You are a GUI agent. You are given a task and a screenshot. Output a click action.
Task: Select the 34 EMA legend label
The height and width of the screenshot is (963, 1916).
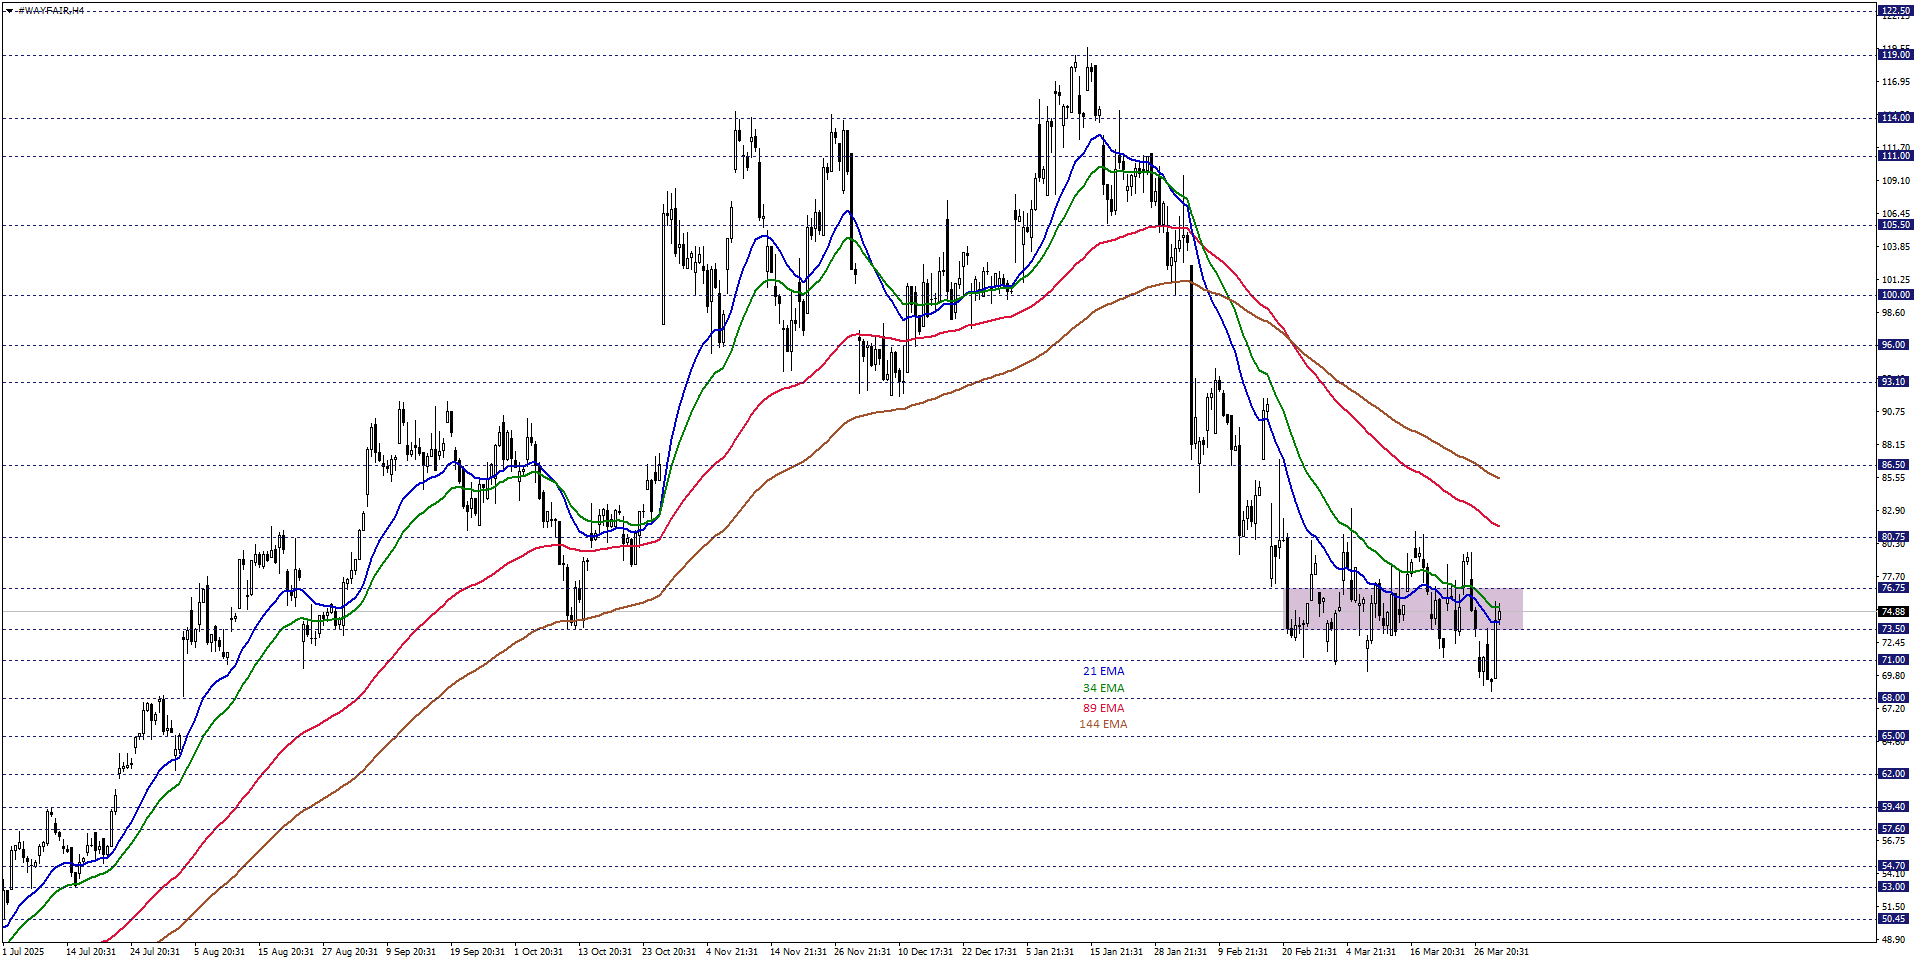[1103, 688]
